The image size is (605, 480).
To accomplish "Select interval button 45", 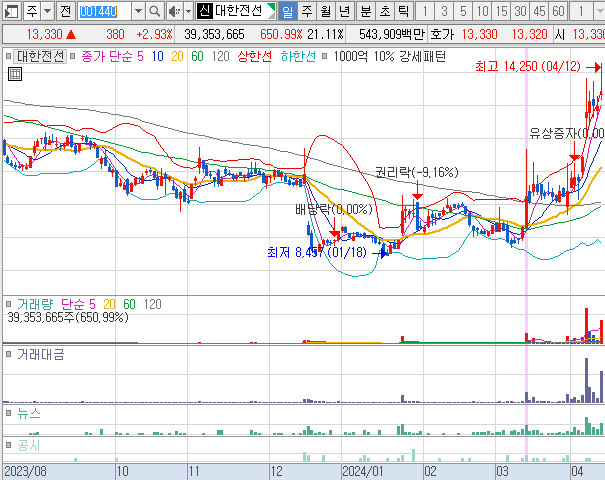I will [539, 11].
